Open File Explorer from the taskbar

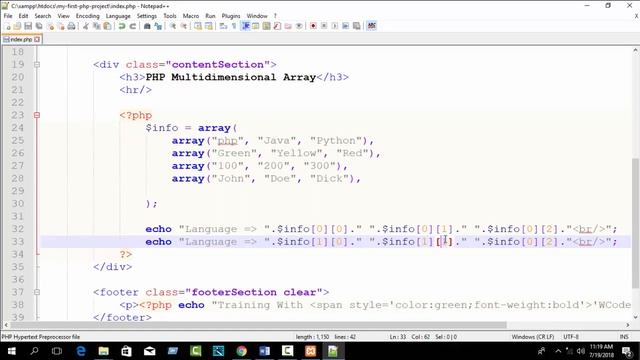(x=104, y=351)
